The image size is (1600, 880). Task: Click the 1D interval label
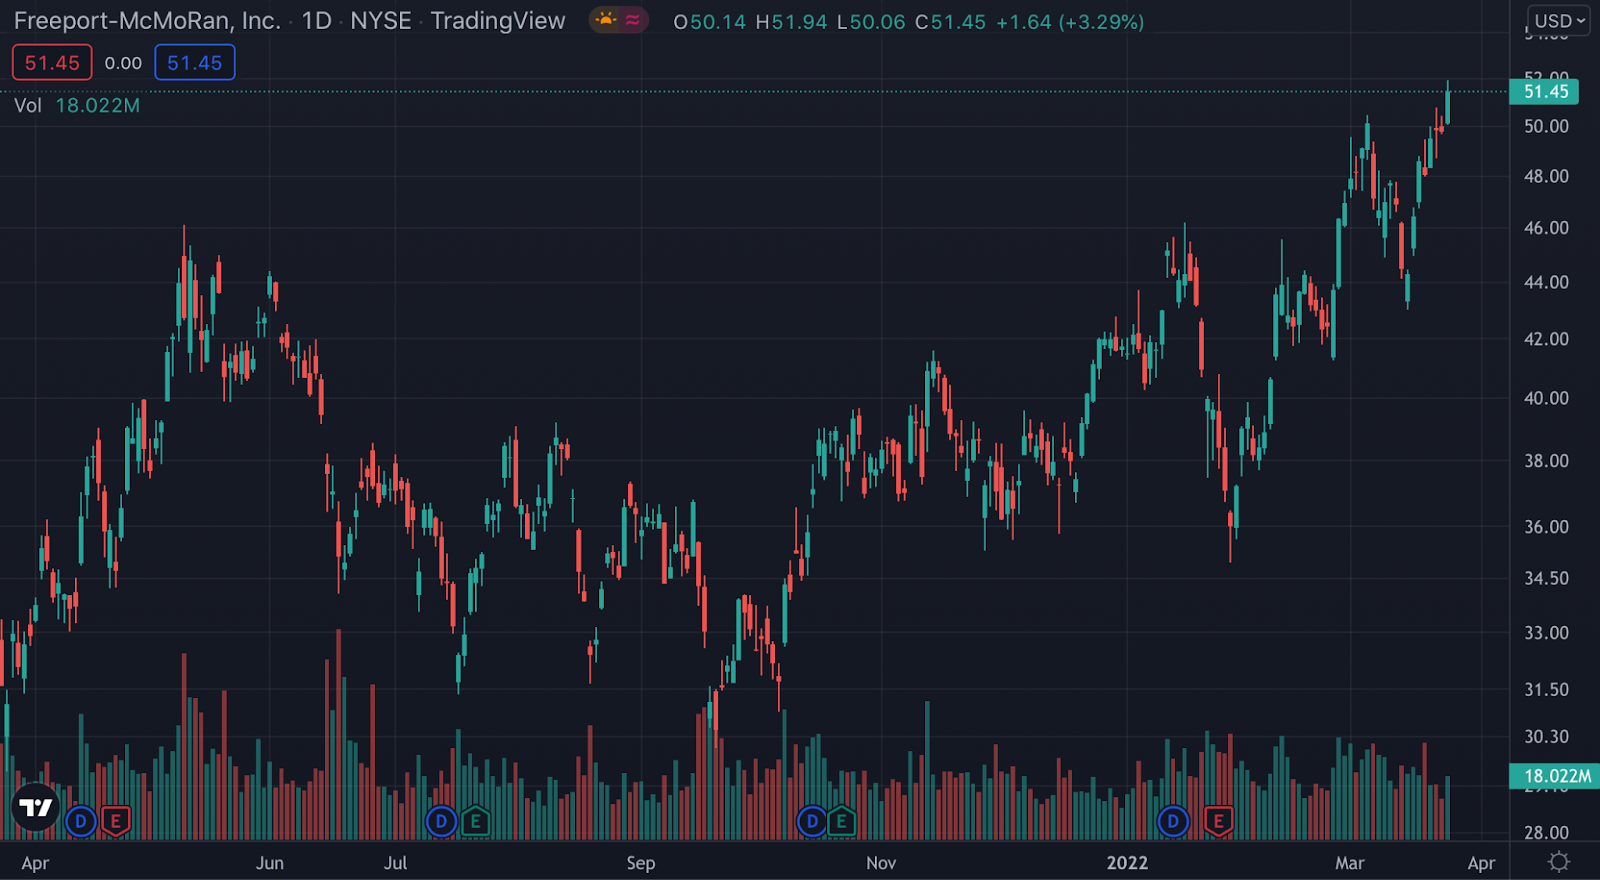click(x=317, y=21)
